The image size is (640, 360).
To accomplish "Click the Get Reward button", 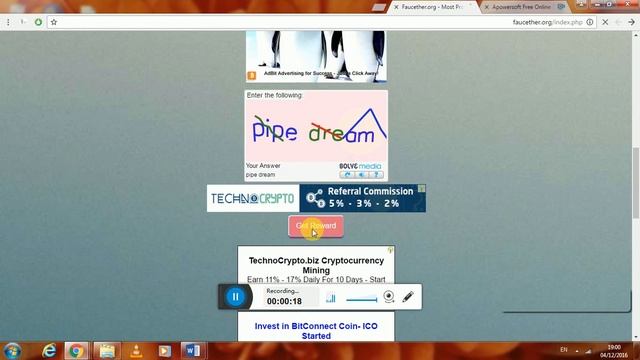I will tap(316, 226).
